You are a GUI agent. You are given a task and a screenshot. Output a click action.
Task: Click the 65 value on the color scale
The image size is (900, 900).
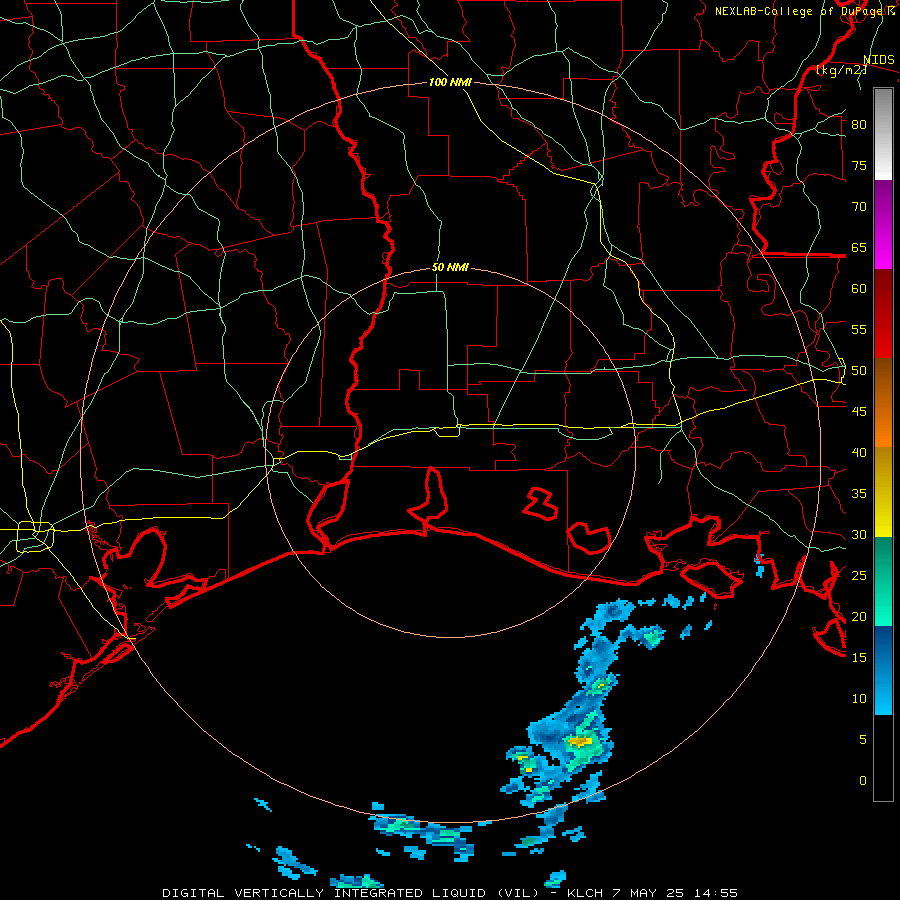coord(859,247)
